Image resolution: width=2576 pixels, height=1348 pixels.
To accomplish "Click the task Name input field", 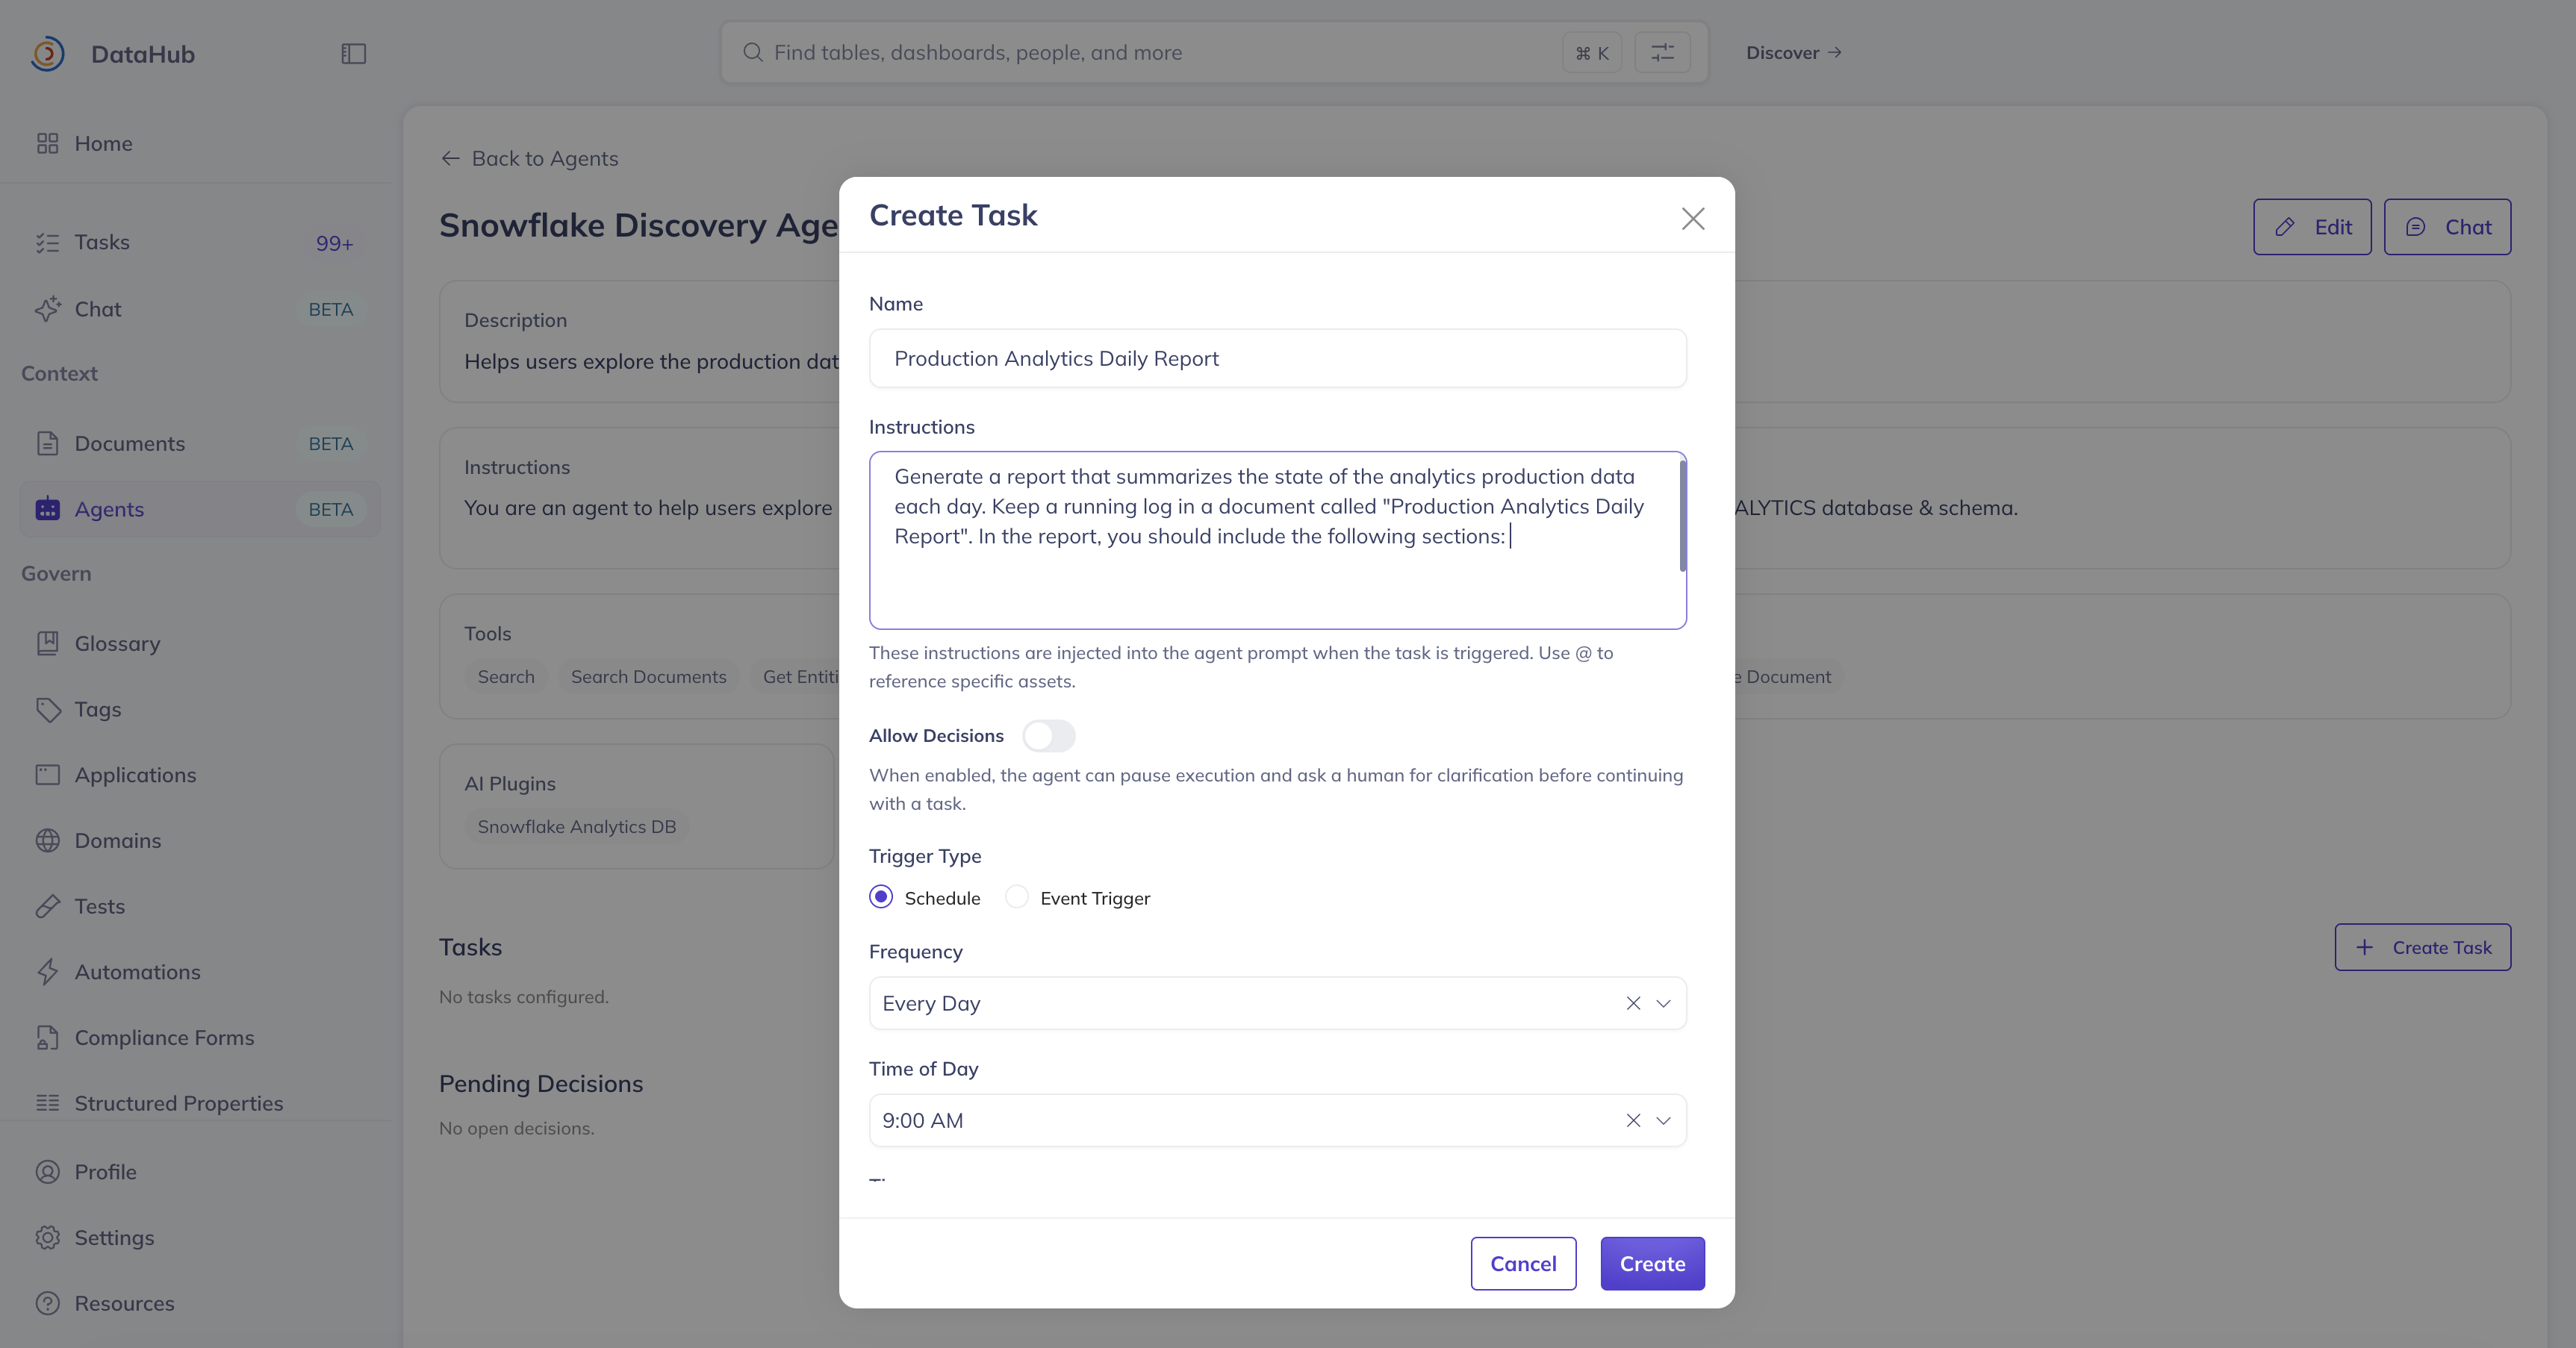I will coord(1277,359).
